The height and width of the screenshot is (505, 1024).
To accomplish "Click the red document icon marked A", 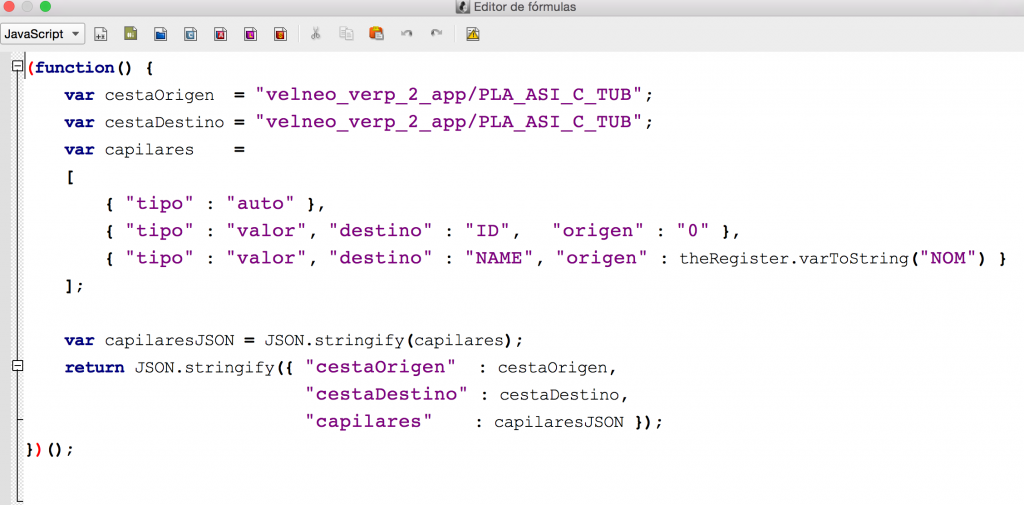I will click(x=221, y=34).
